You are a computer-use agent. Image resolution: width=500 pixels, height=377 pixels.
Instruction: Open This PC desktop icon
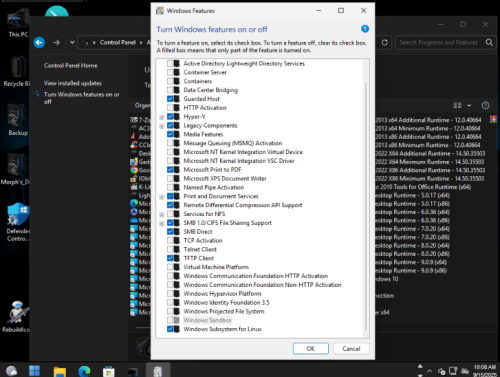point(18,23)
